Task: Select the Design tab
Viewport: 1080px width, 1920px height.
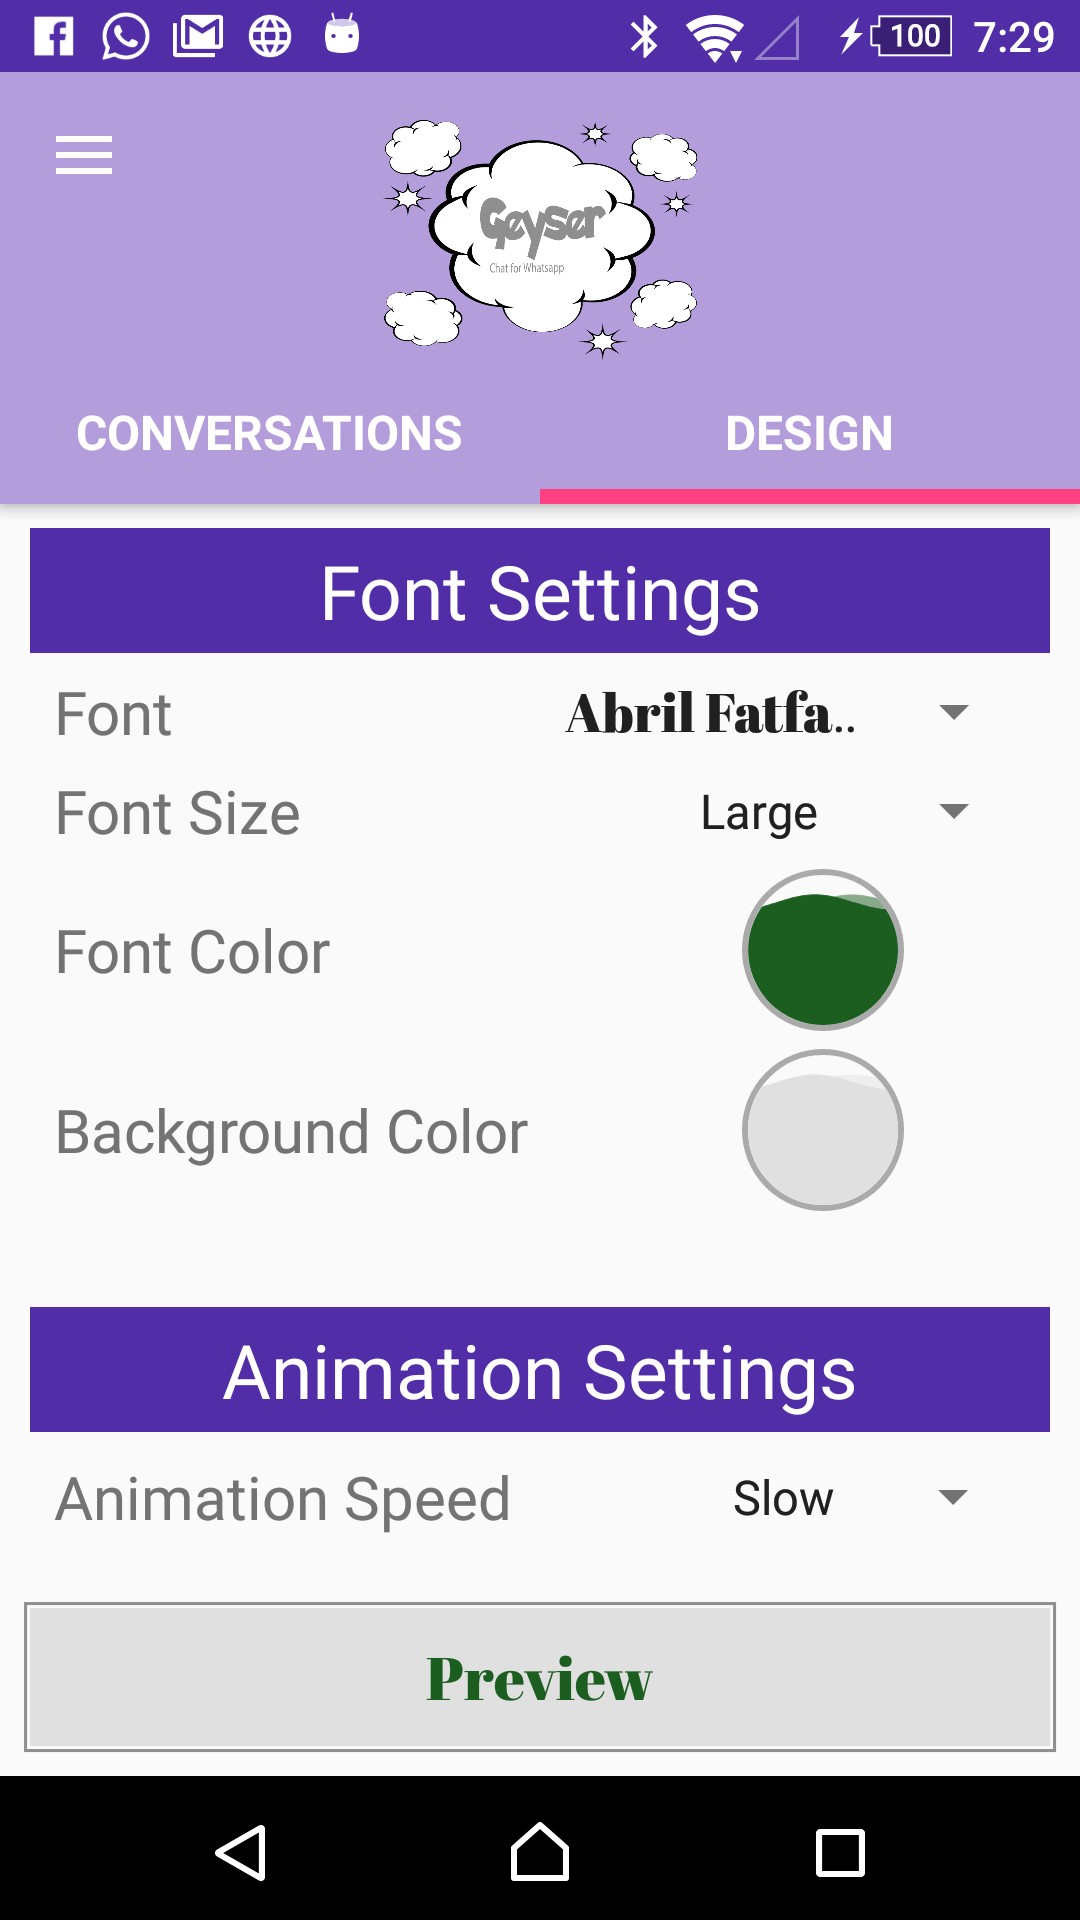Action: point(809,434)
